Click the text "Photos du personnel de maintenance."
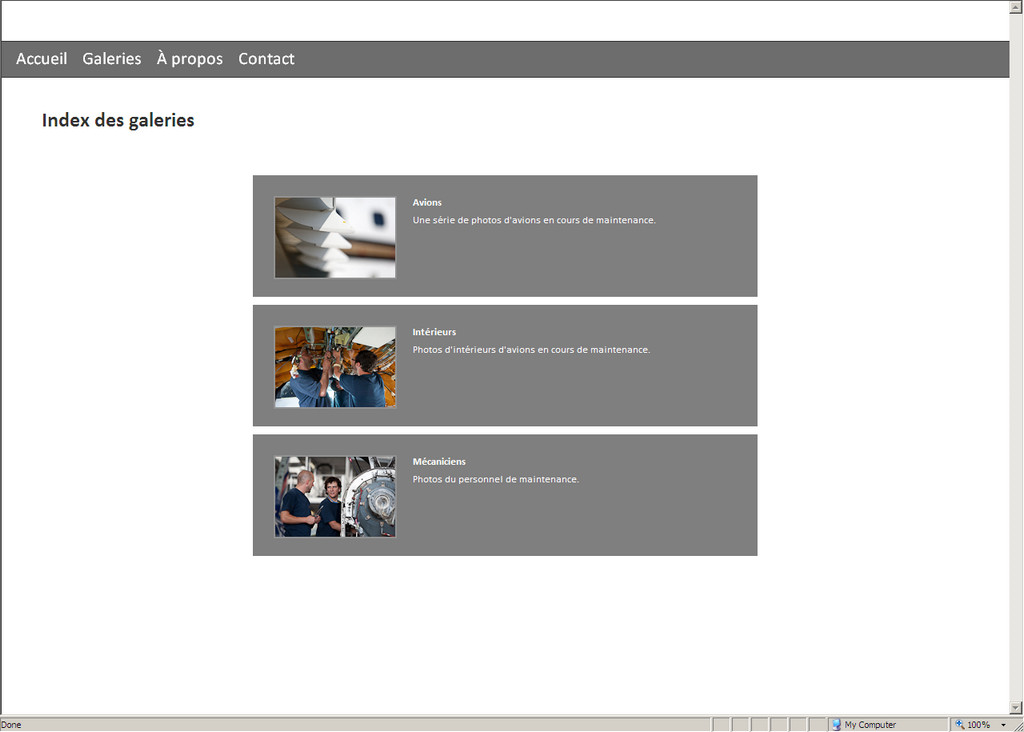This screenshot has height=732, width=1024. [x=496, y=479]
